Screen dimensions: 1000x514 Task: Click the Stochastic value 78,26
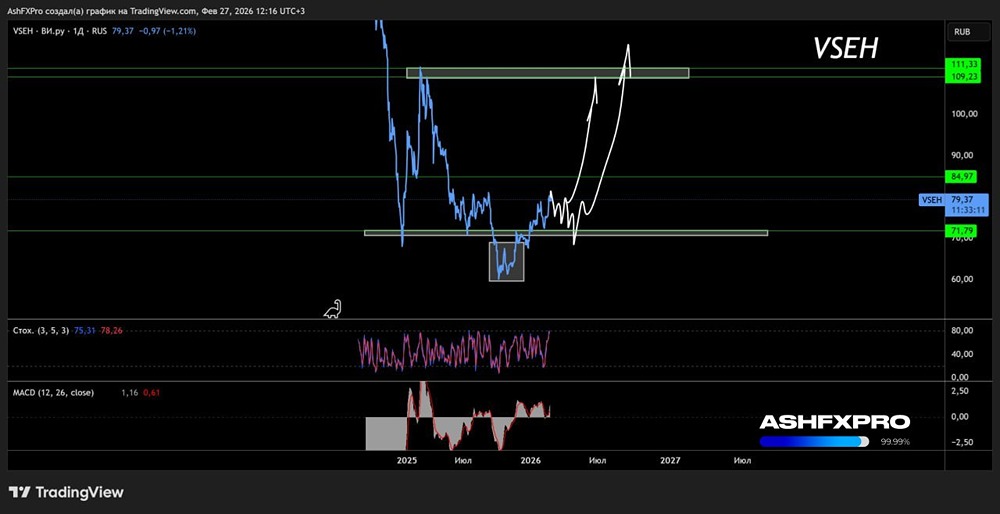(x=110, y=330)
